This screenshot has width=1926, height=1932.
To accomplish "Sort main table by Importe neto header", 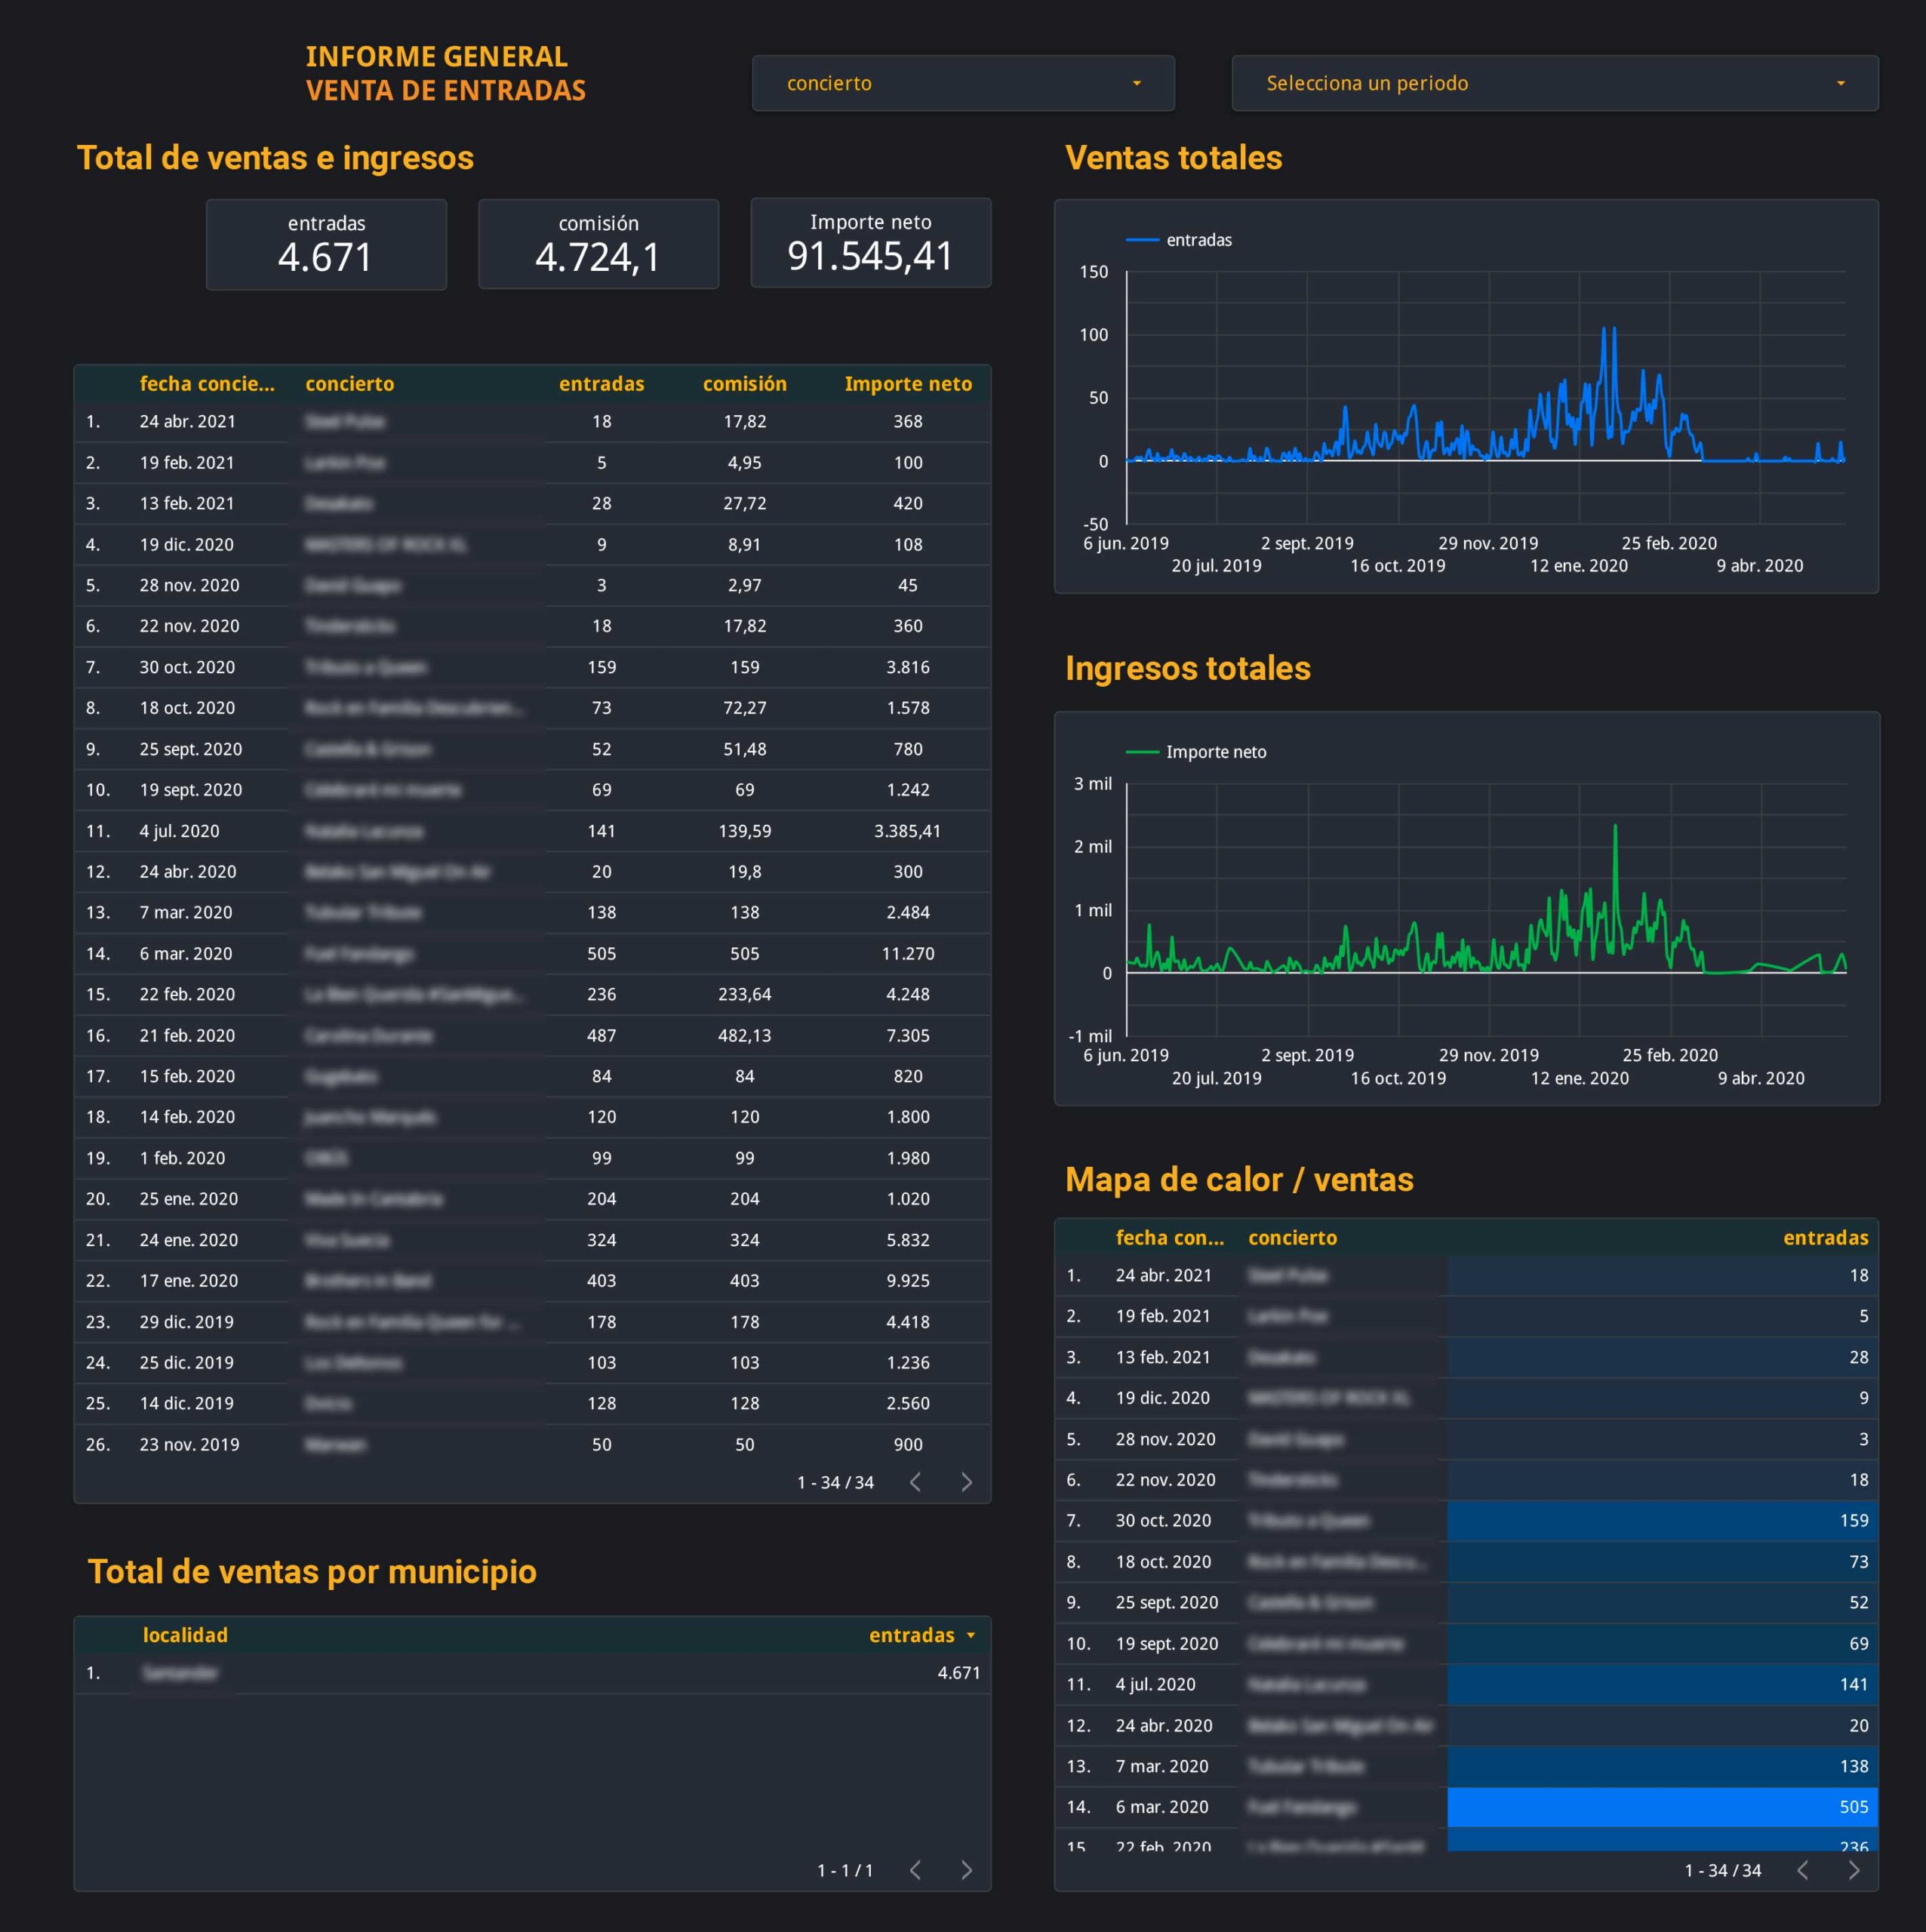I will point(907,384).
